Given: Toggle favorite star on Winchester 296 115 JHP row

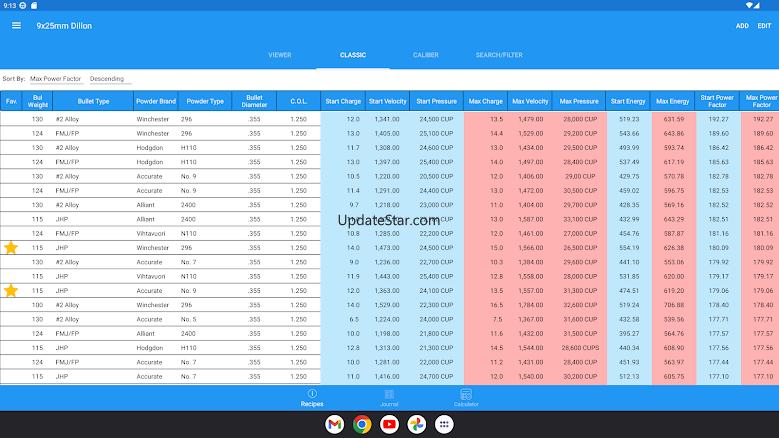Looking at the screenshot, I should [x=11, y=248].
